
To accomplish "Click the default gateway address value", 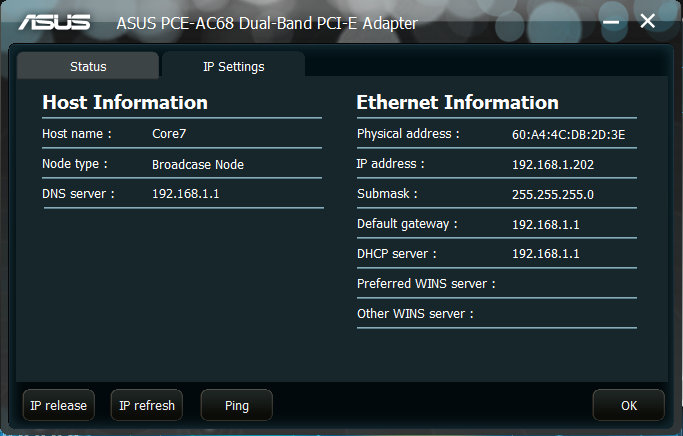I will (545, 224).
